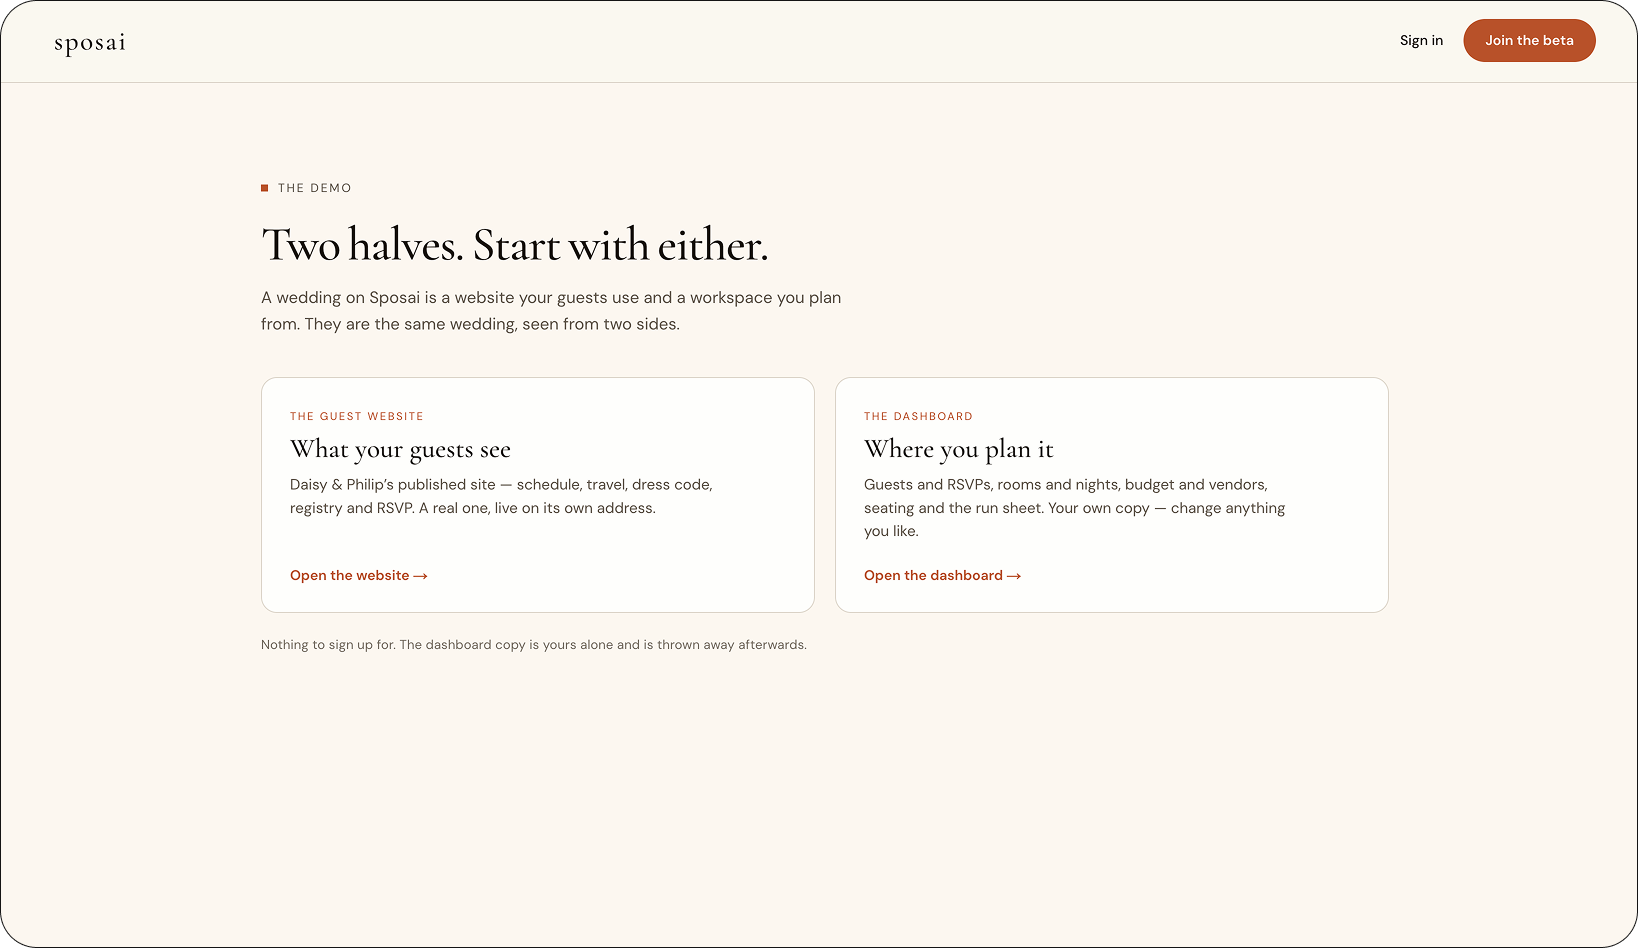Open the Sign in link
This screenshot has height=948, width=1638.
click(x=1421, y=41)
